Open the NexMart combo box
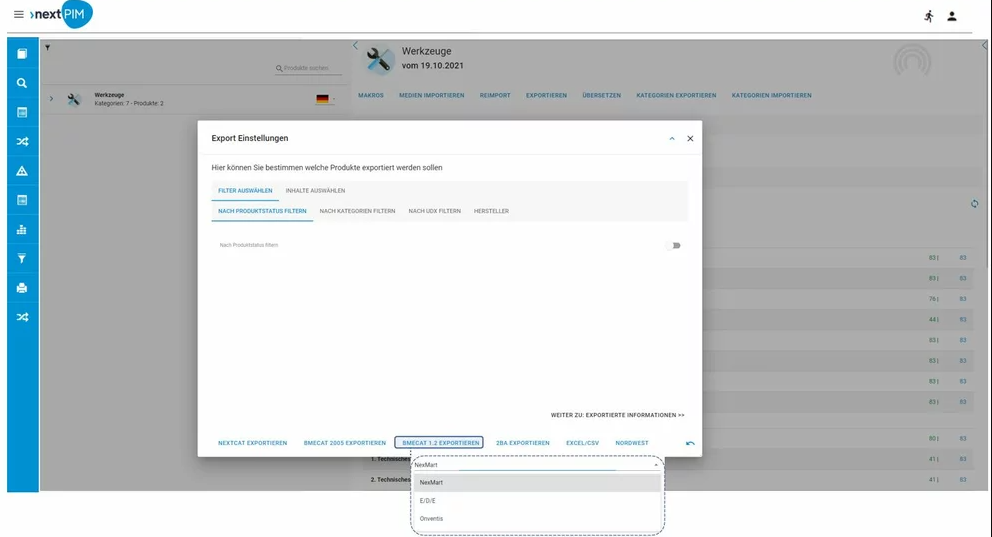 tap(536, 465)
